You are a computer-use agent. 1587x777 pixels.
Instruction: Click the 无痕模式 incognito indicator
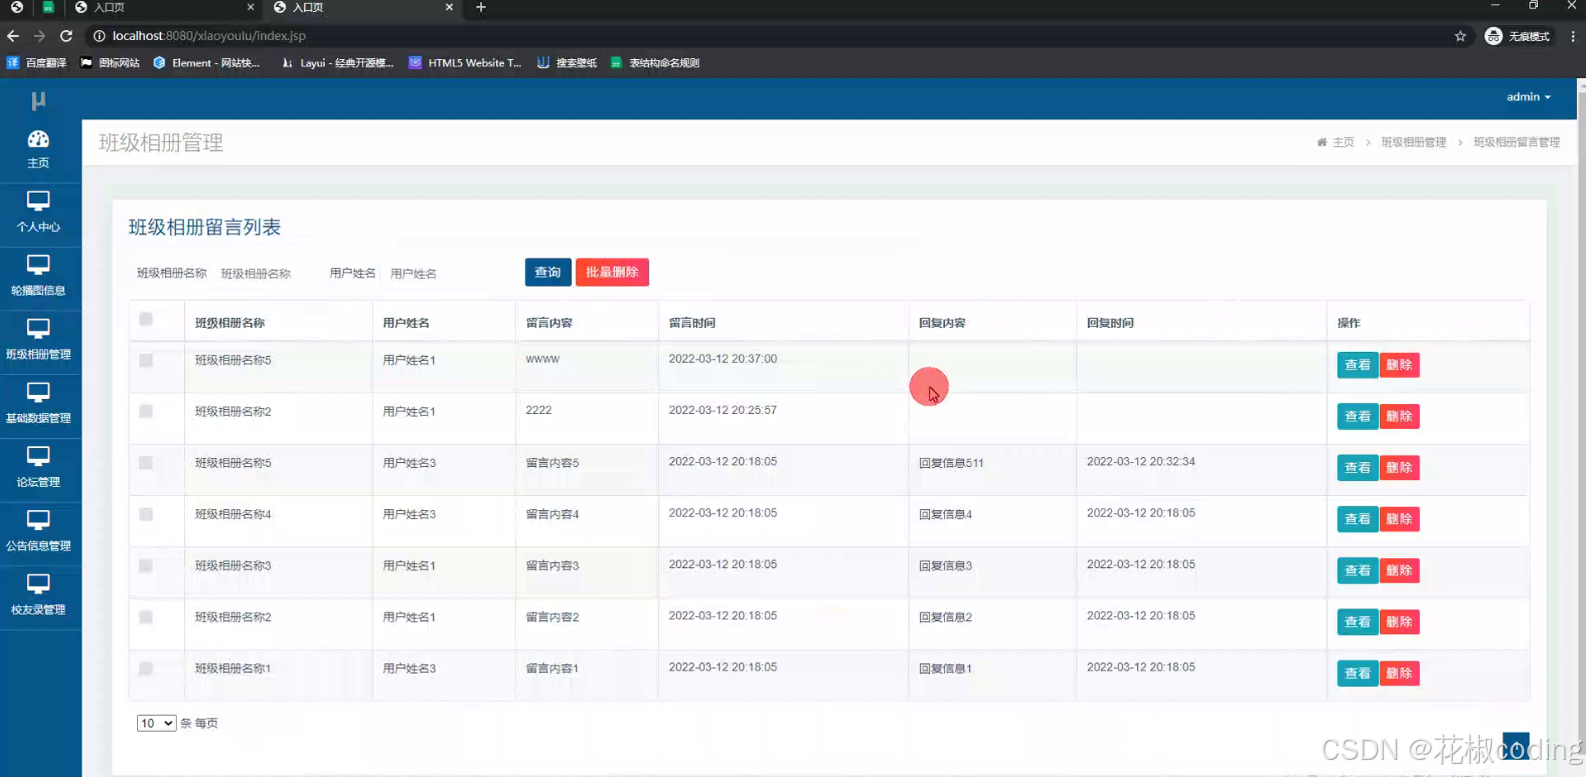tap(1517, 36)
